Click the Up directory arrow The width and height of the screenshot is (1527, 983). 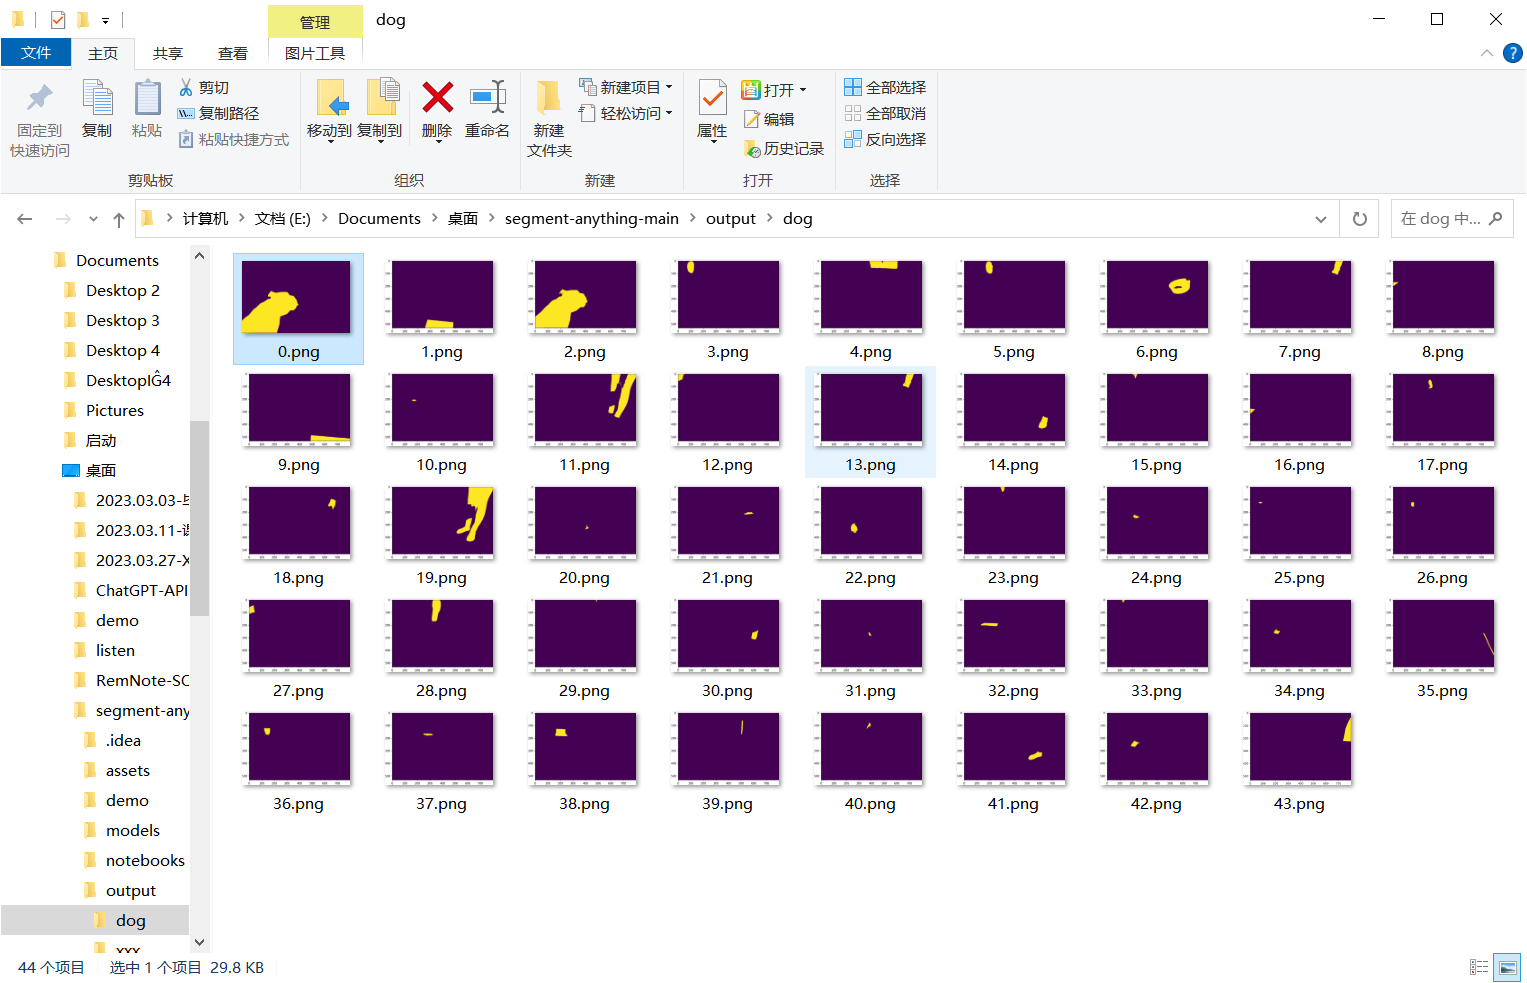(119, 219)
